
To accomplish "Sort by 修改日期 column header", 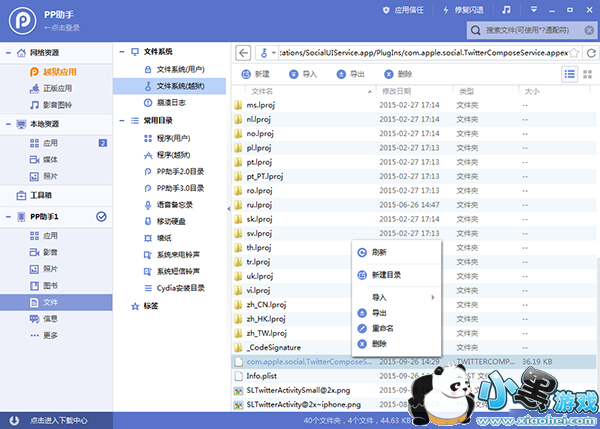I will pyautogui.click(x=396, y=91).
